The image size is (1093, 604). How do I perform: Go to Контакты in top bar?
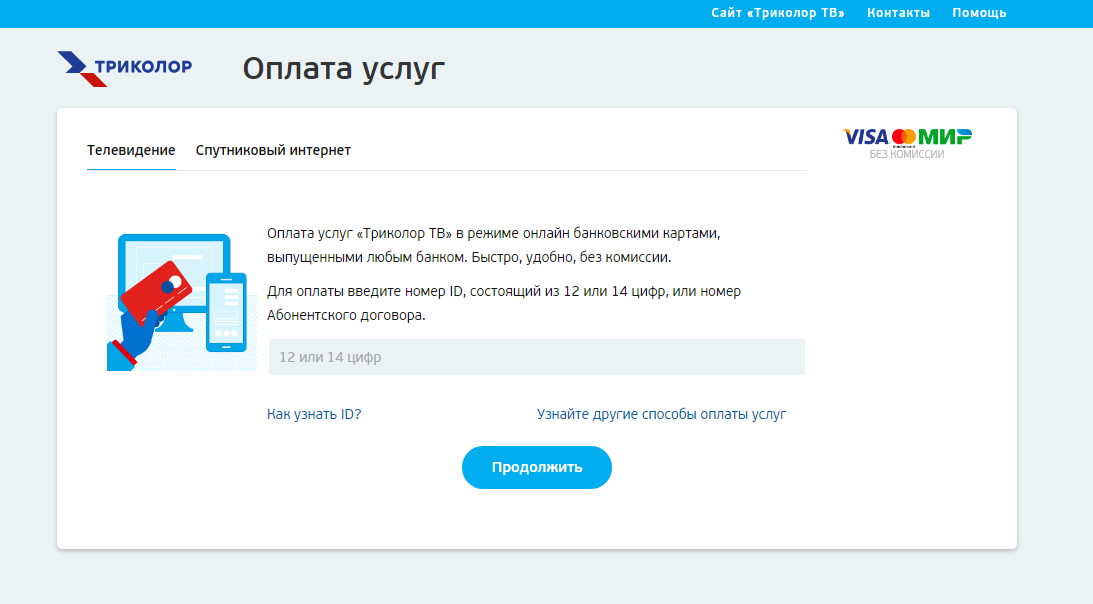898,13
